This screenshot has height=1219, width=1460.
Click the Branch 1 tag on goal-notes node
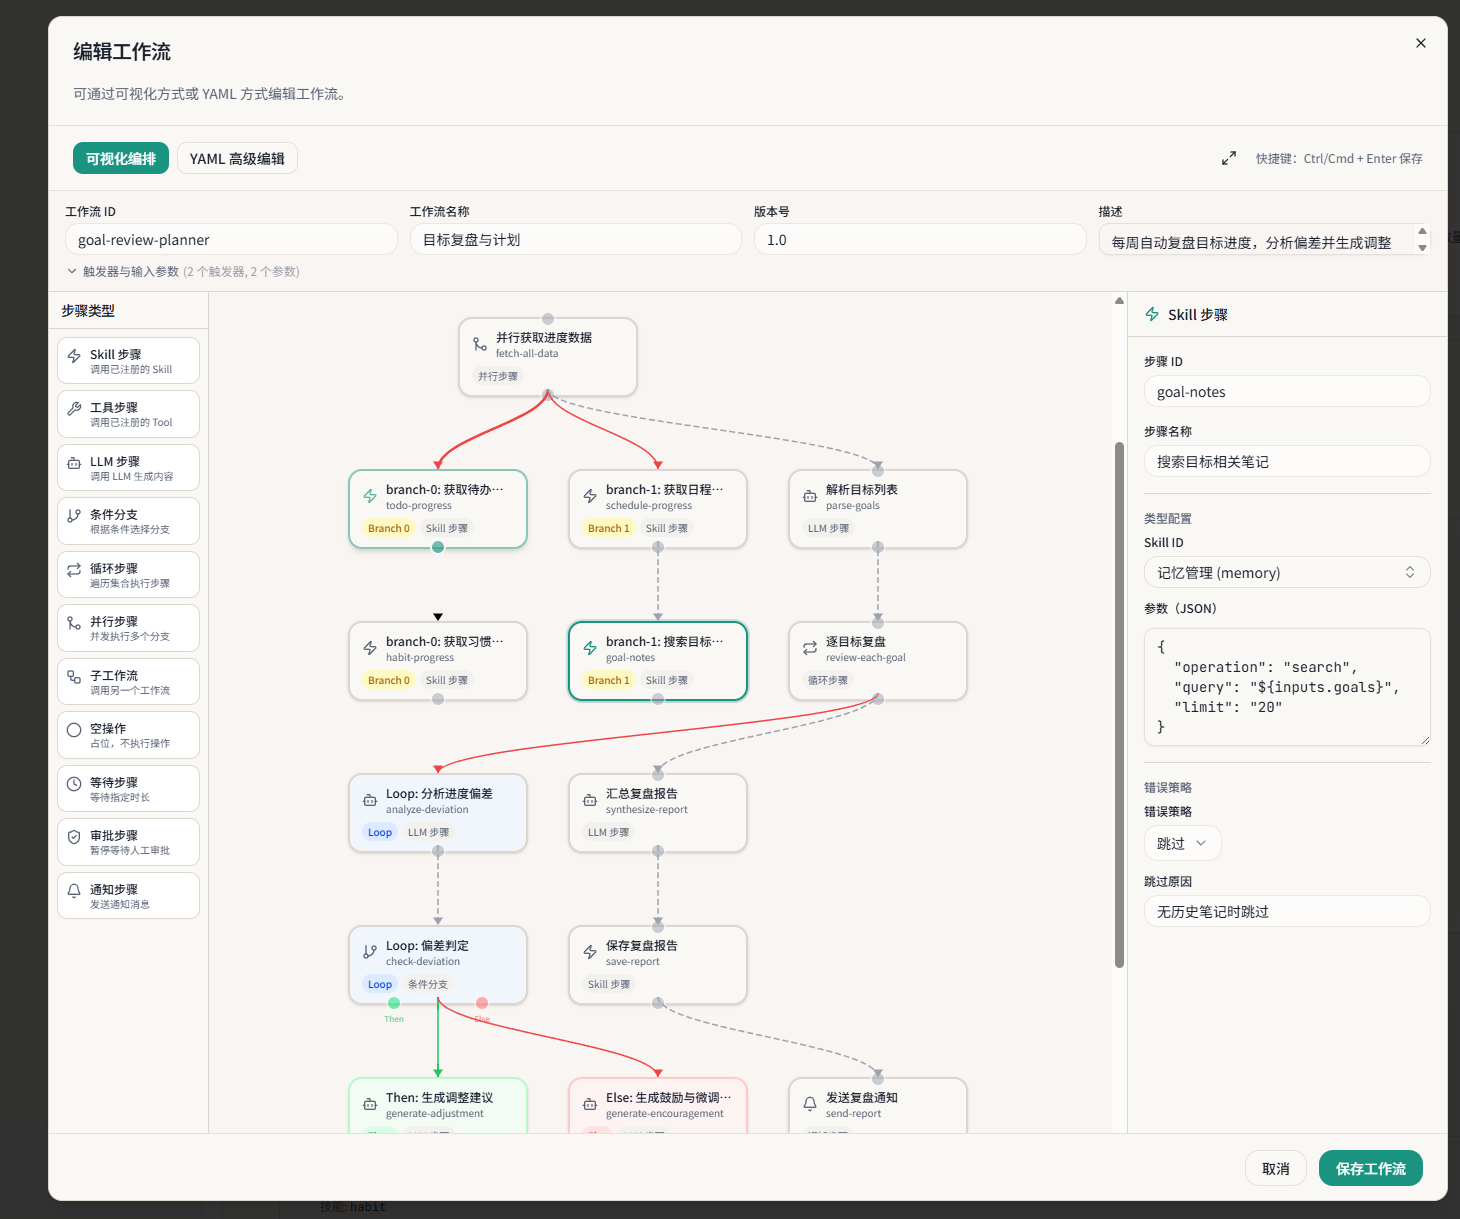[x=609, y=680]
